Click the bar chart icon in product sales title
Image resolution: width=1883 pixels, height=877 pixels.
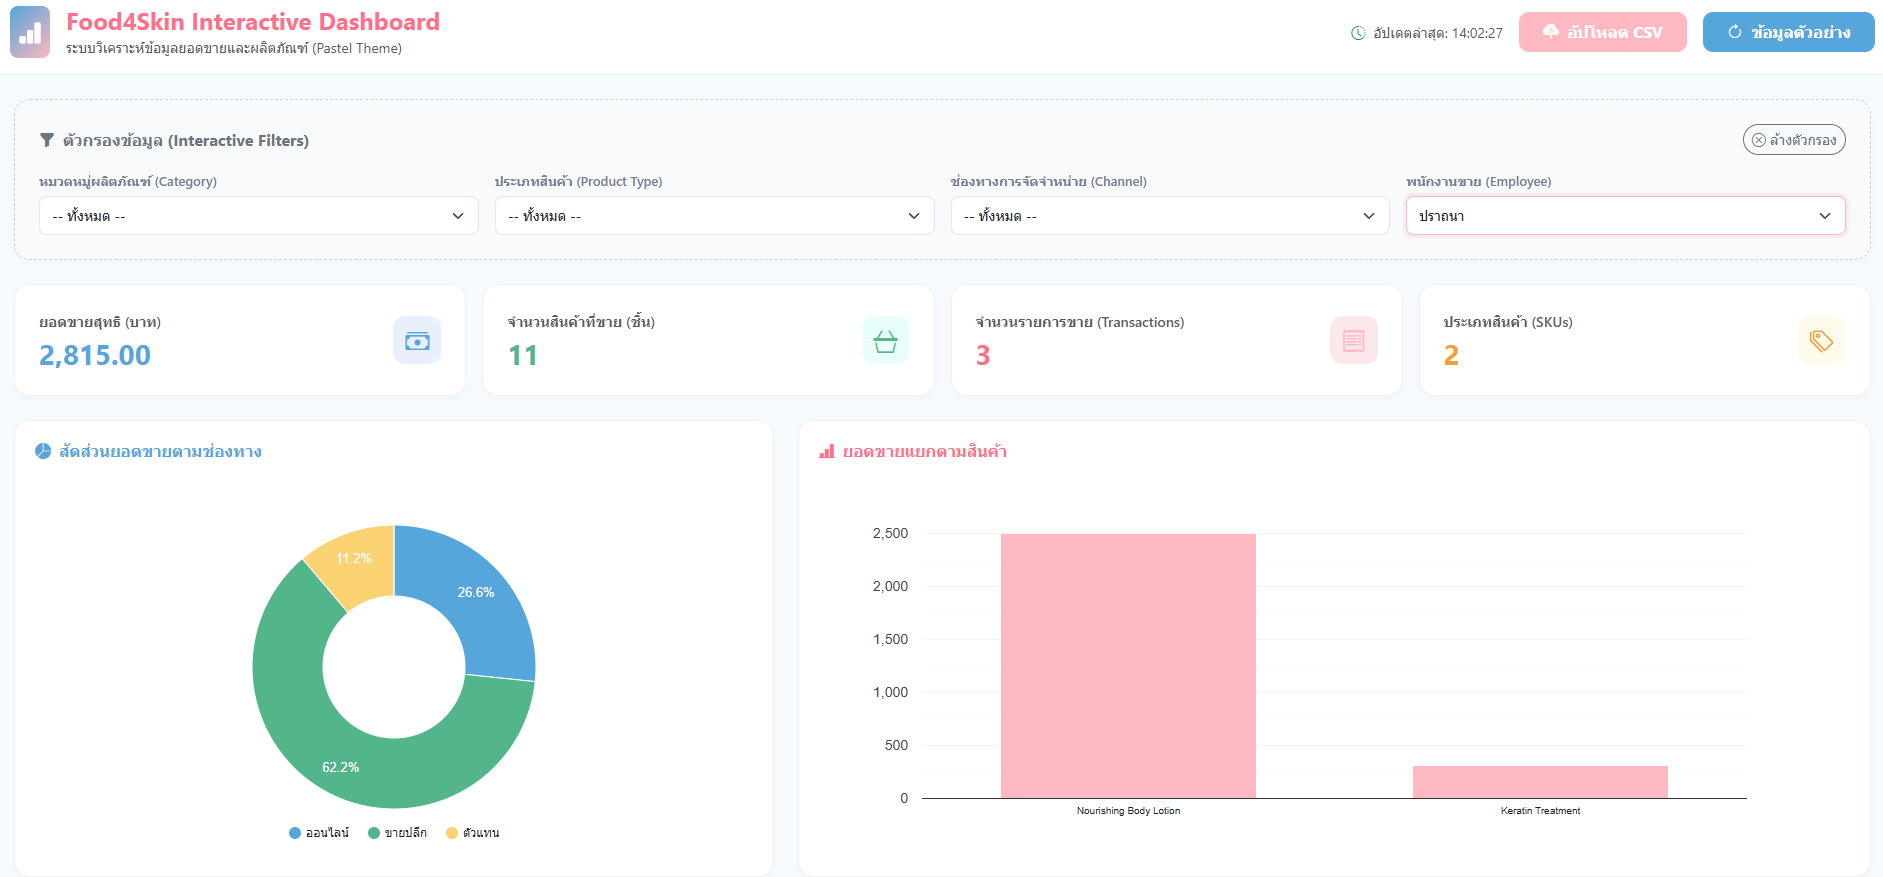827,452
